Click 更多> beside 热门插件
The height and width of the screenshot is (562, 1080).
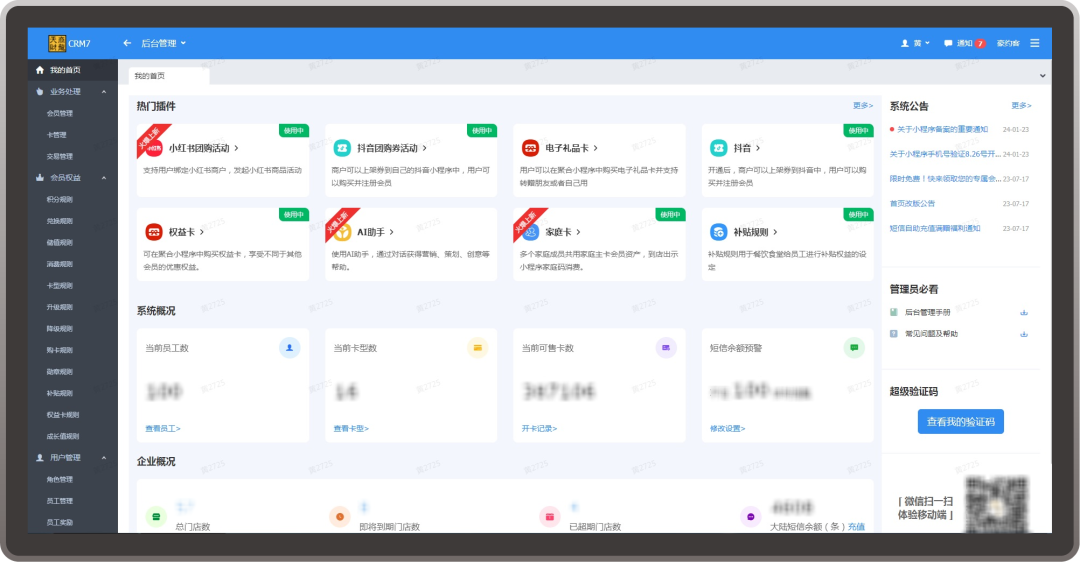point(862,105)
